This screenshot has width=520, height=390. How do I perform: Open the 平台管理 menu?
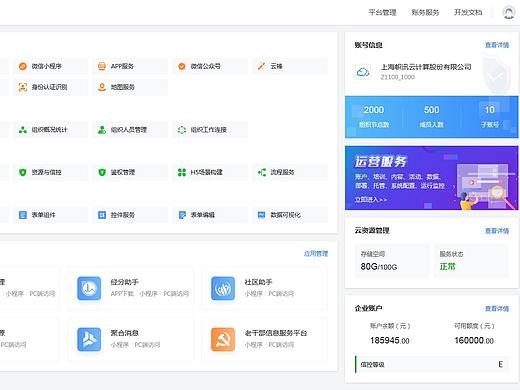coord(382,13)
